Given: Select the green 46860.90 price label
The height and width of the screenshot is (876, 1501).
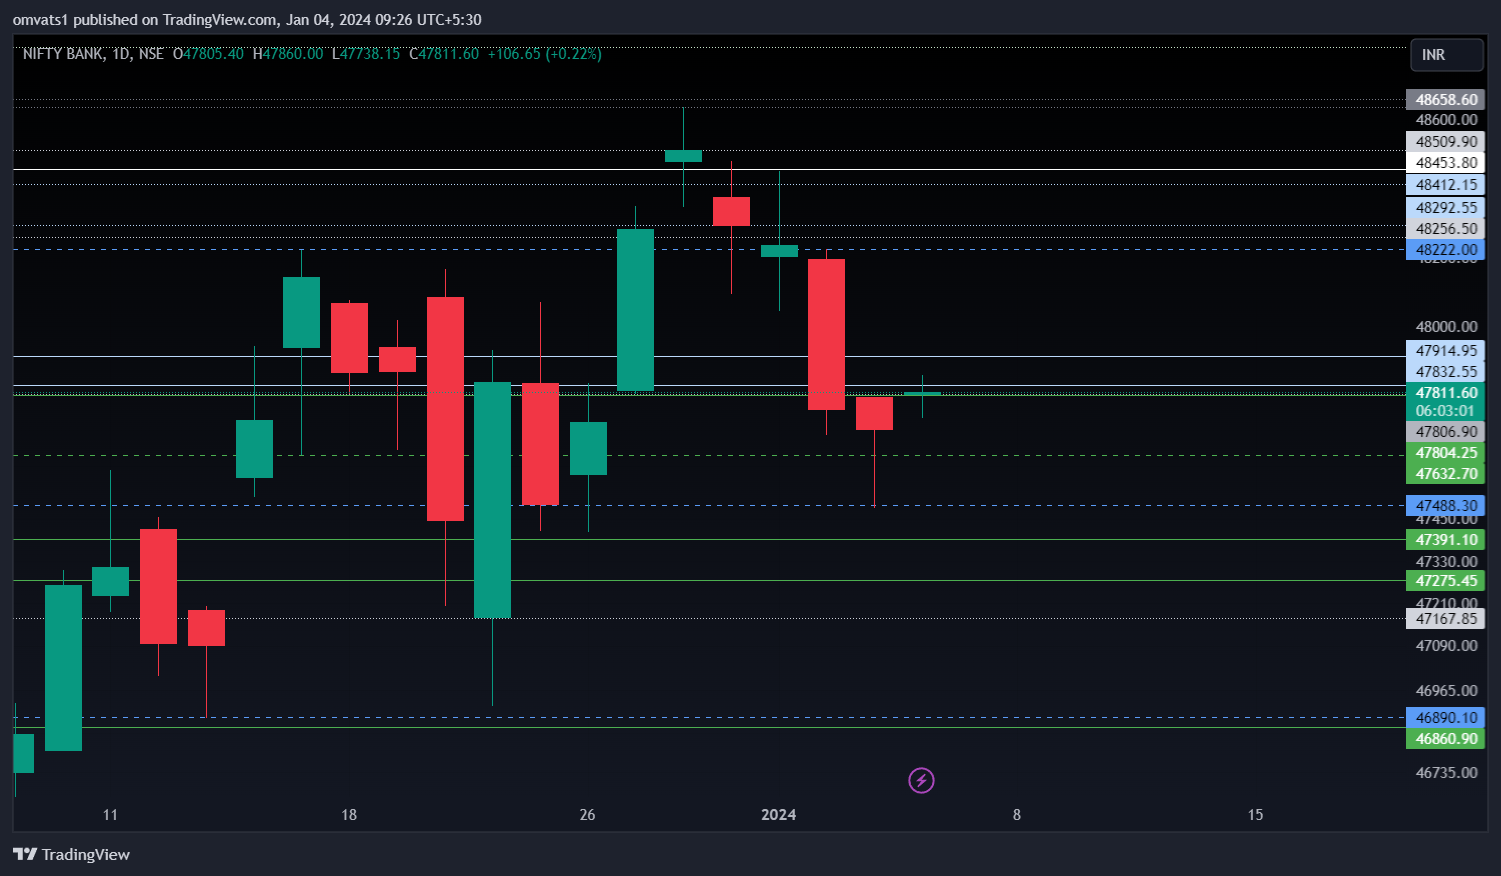Looking at the screenshot, I should (x=1446, y=738).
